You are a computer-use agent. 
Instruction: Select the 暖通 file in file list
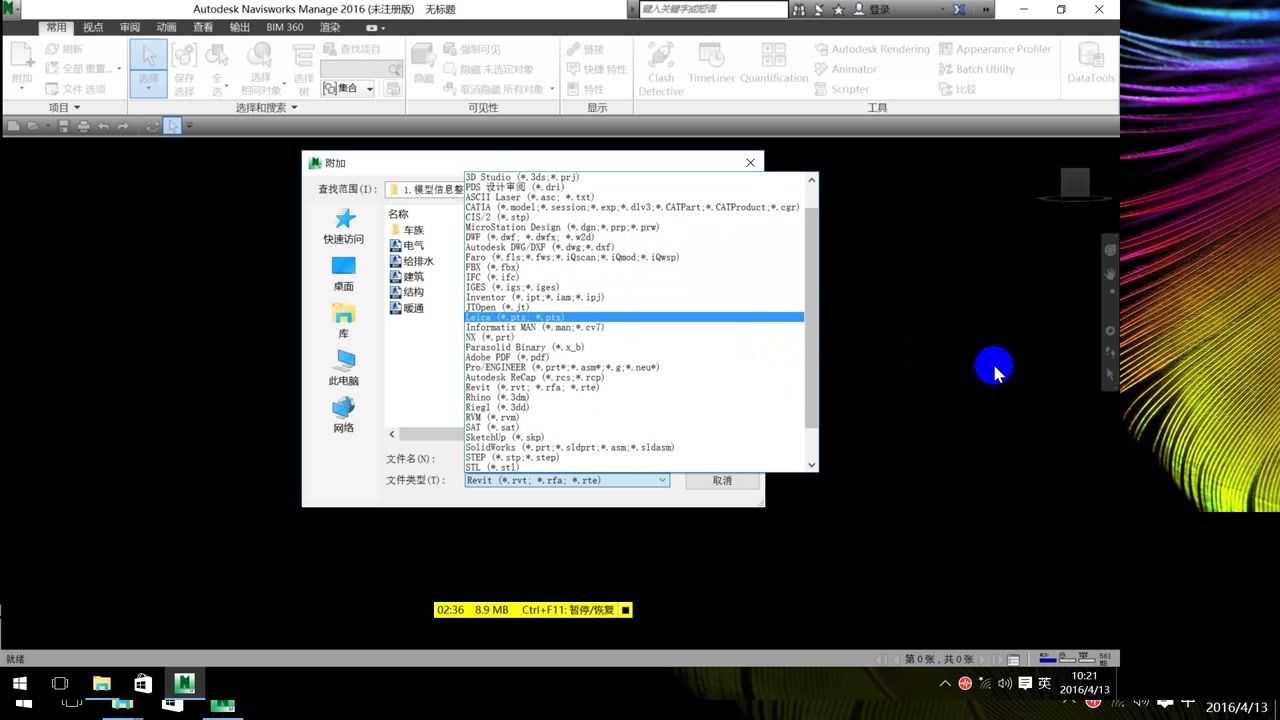click(x=407, y=309)
